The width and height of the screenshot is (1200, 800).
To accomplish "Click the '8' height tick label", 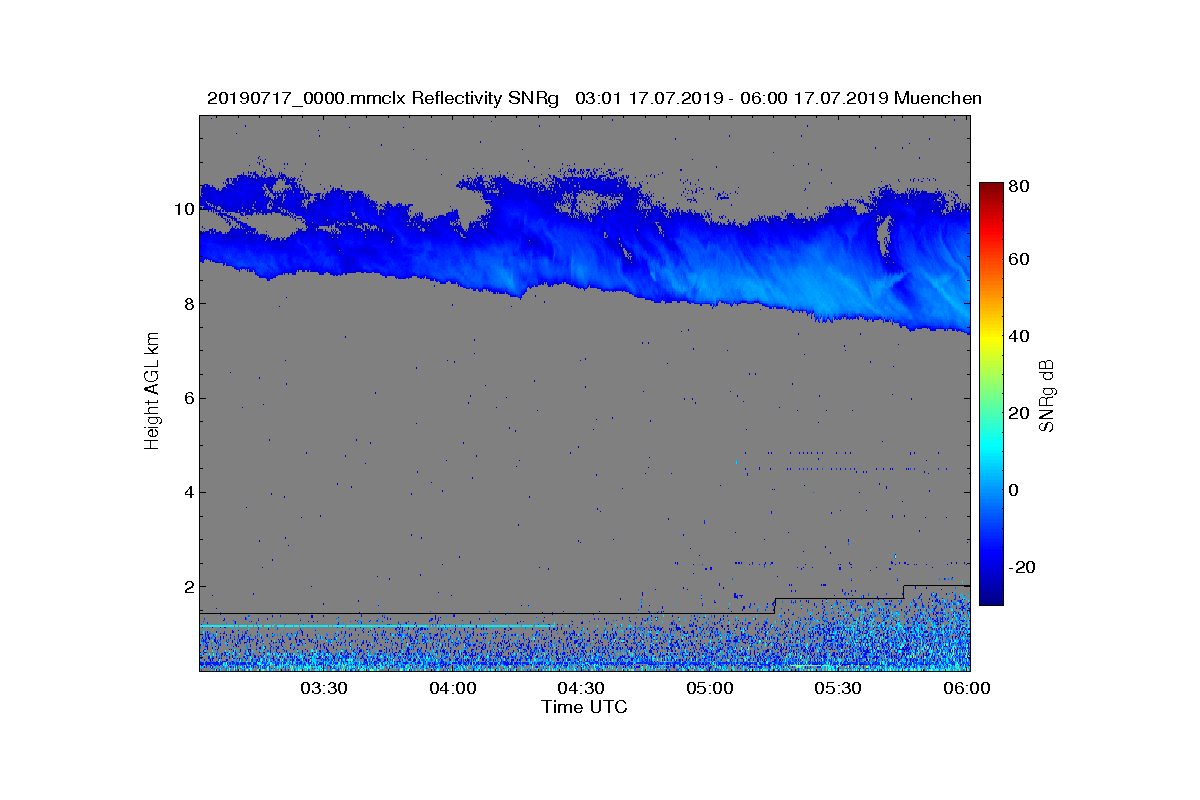I will pos(187,303).
